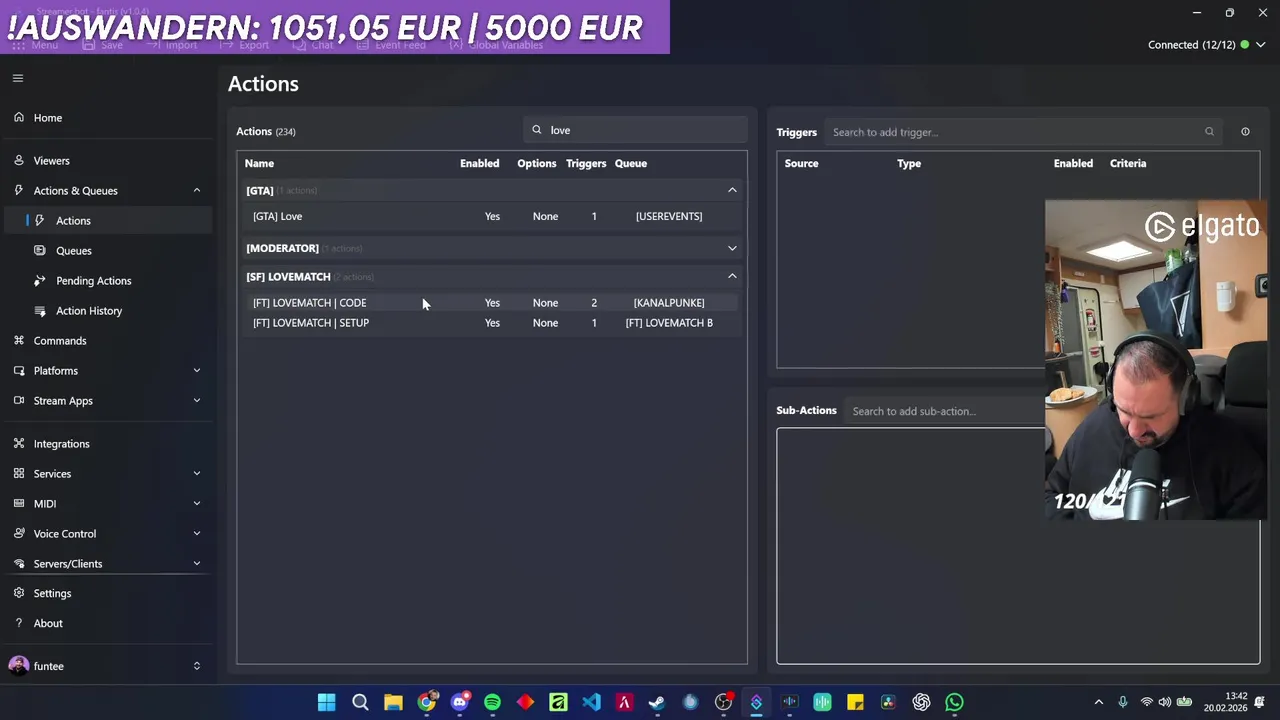This screenshot has width=1280, height=720.
Task: Expand the MIDI sidebar group
Action: click(196, 504)
